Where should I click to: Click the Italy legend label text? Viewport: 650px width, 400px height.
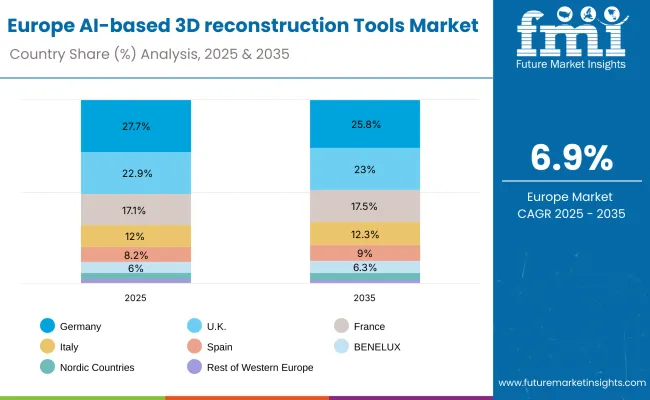coord(69,347)
